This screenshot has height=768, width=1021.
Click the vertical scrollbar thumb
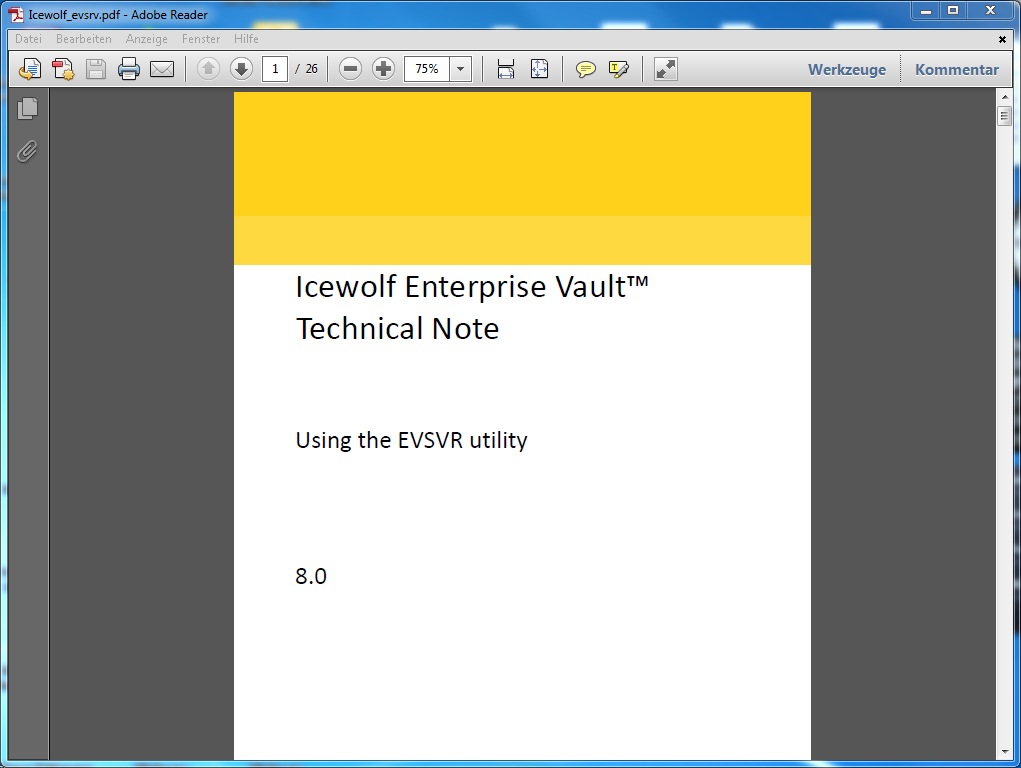(x=1004, y=116)
